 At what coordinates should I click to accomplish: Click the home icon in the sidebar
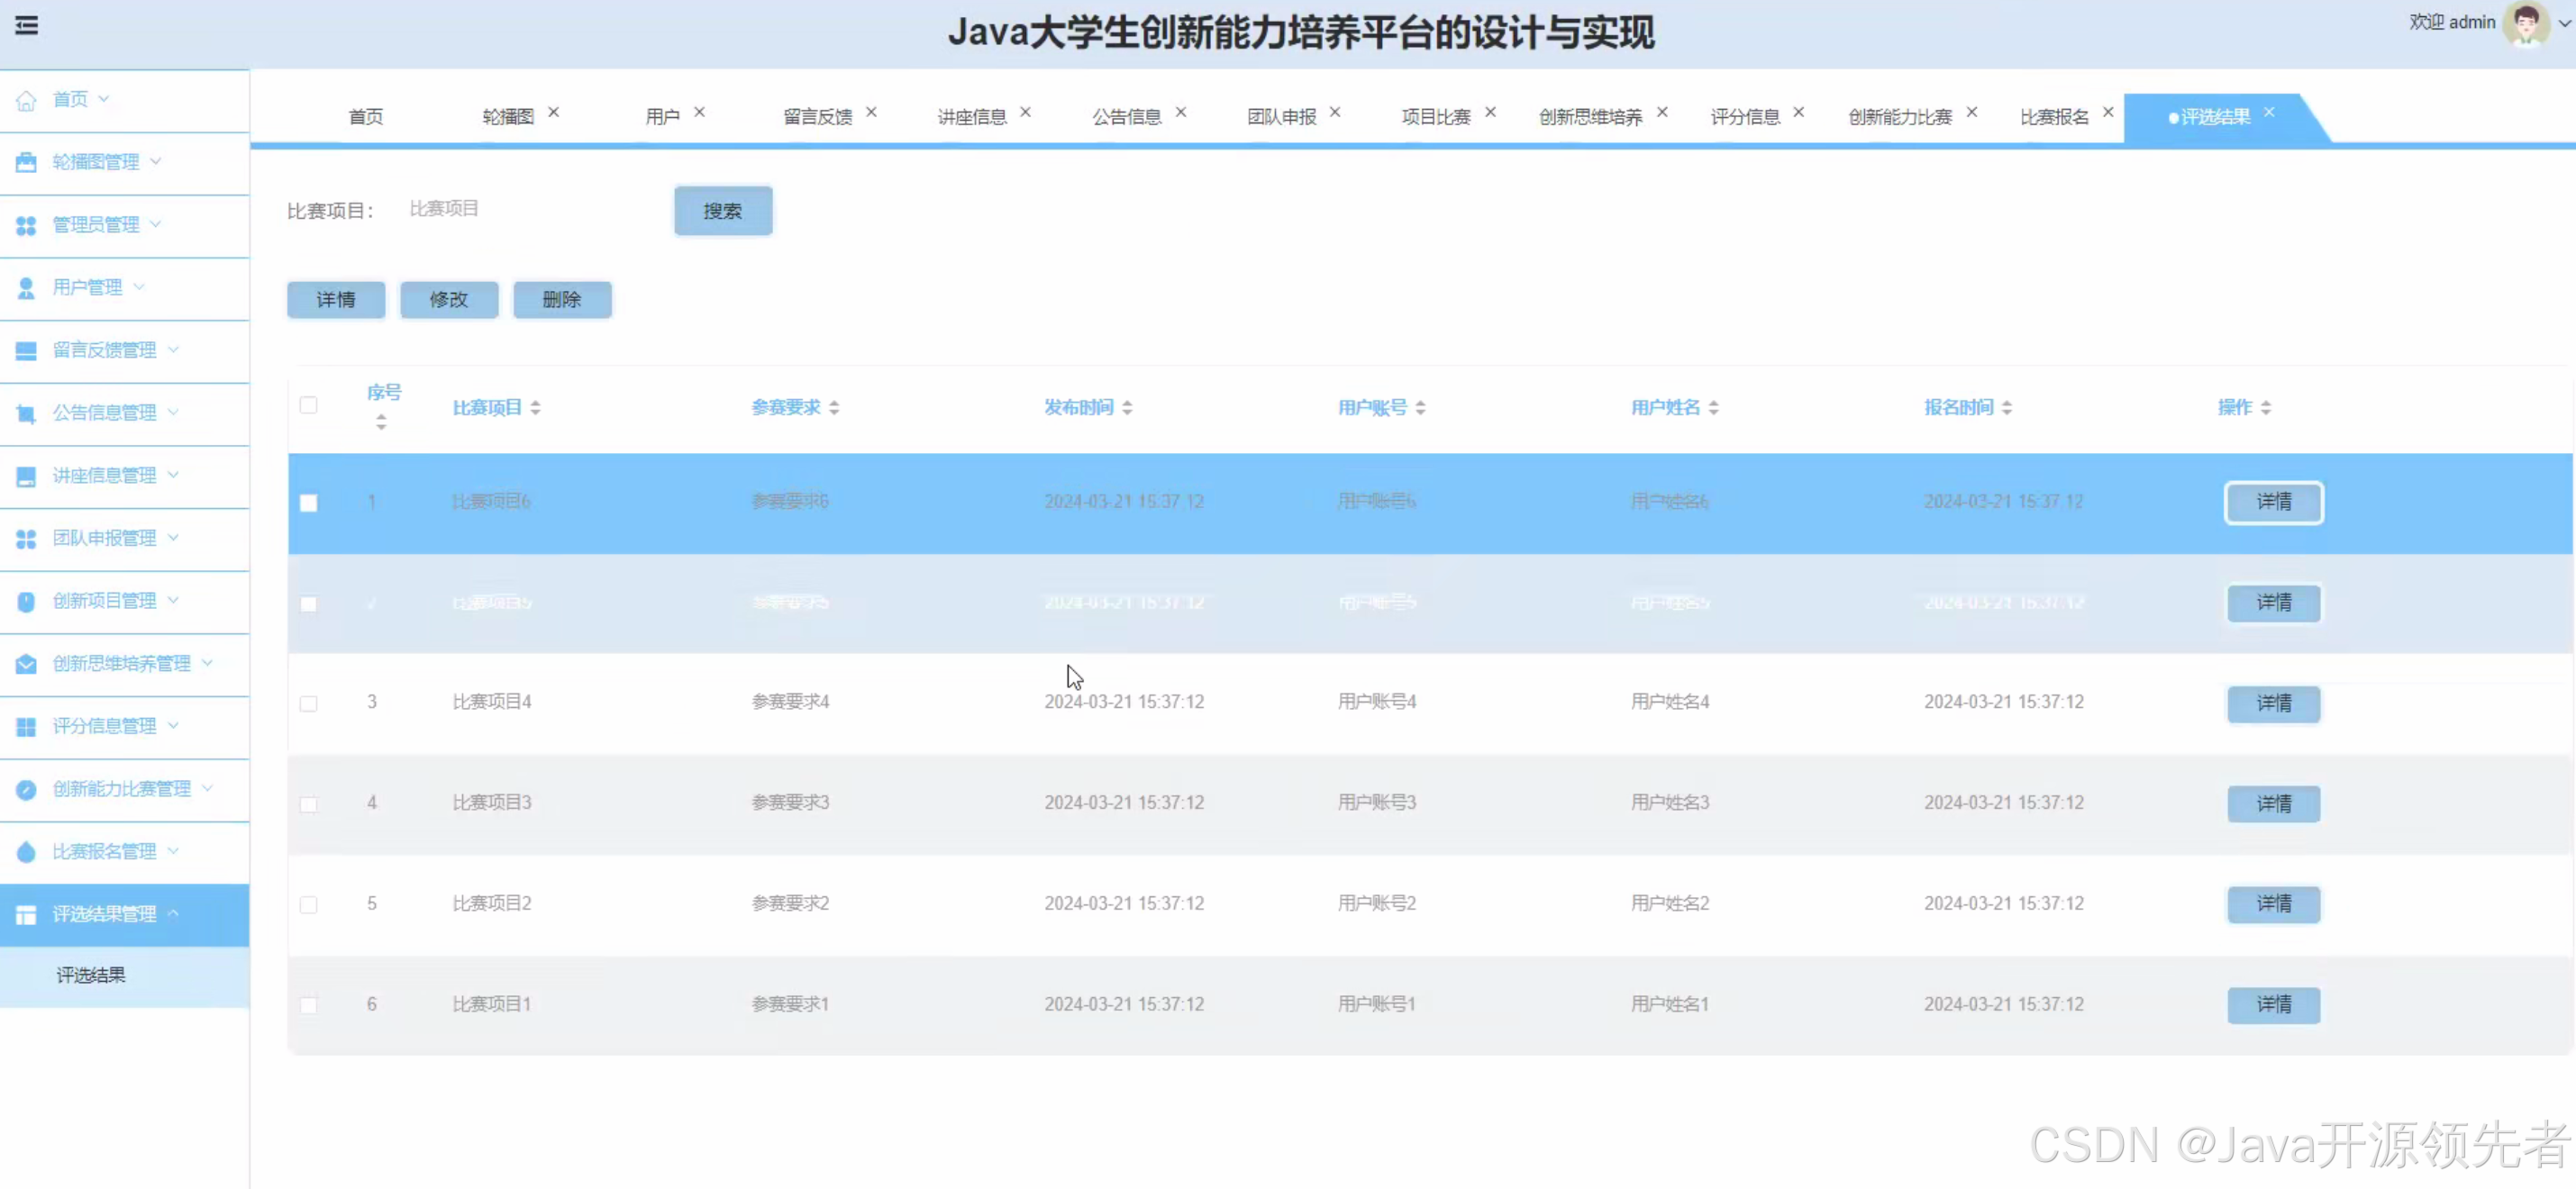click(26, 100)
